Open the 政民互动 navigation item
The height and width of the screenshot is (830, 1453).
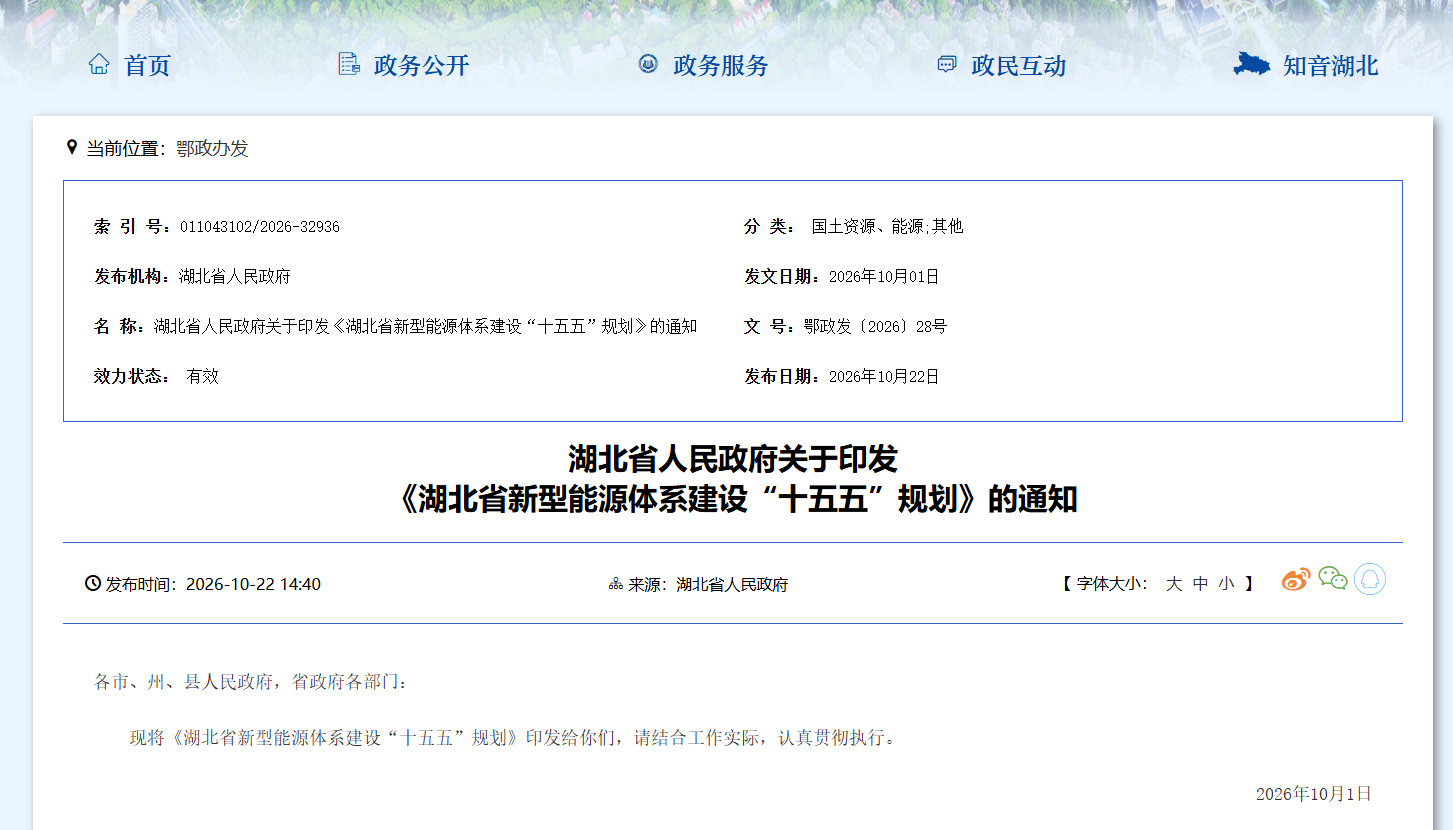click(x=1019, y=66)
